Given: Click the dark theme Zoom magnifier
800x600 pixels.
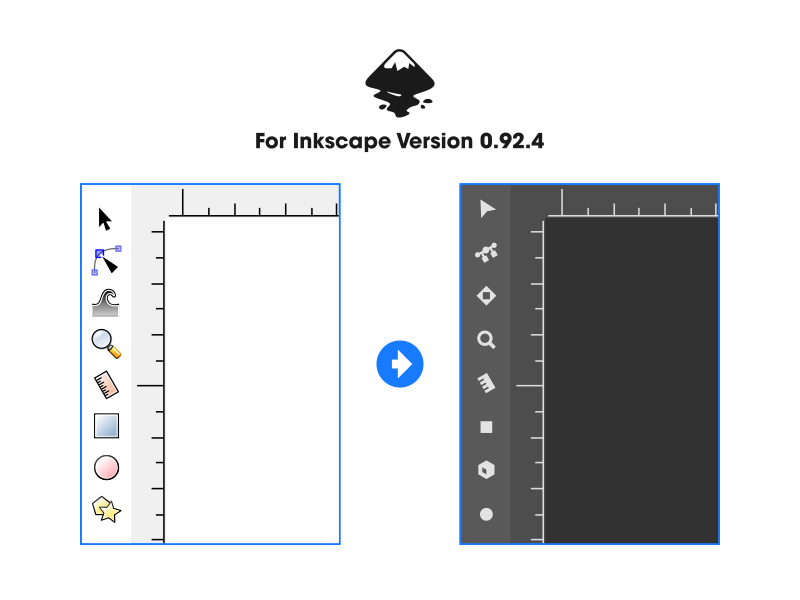Looking at the screenshot, I should click(x=486, y=340).
